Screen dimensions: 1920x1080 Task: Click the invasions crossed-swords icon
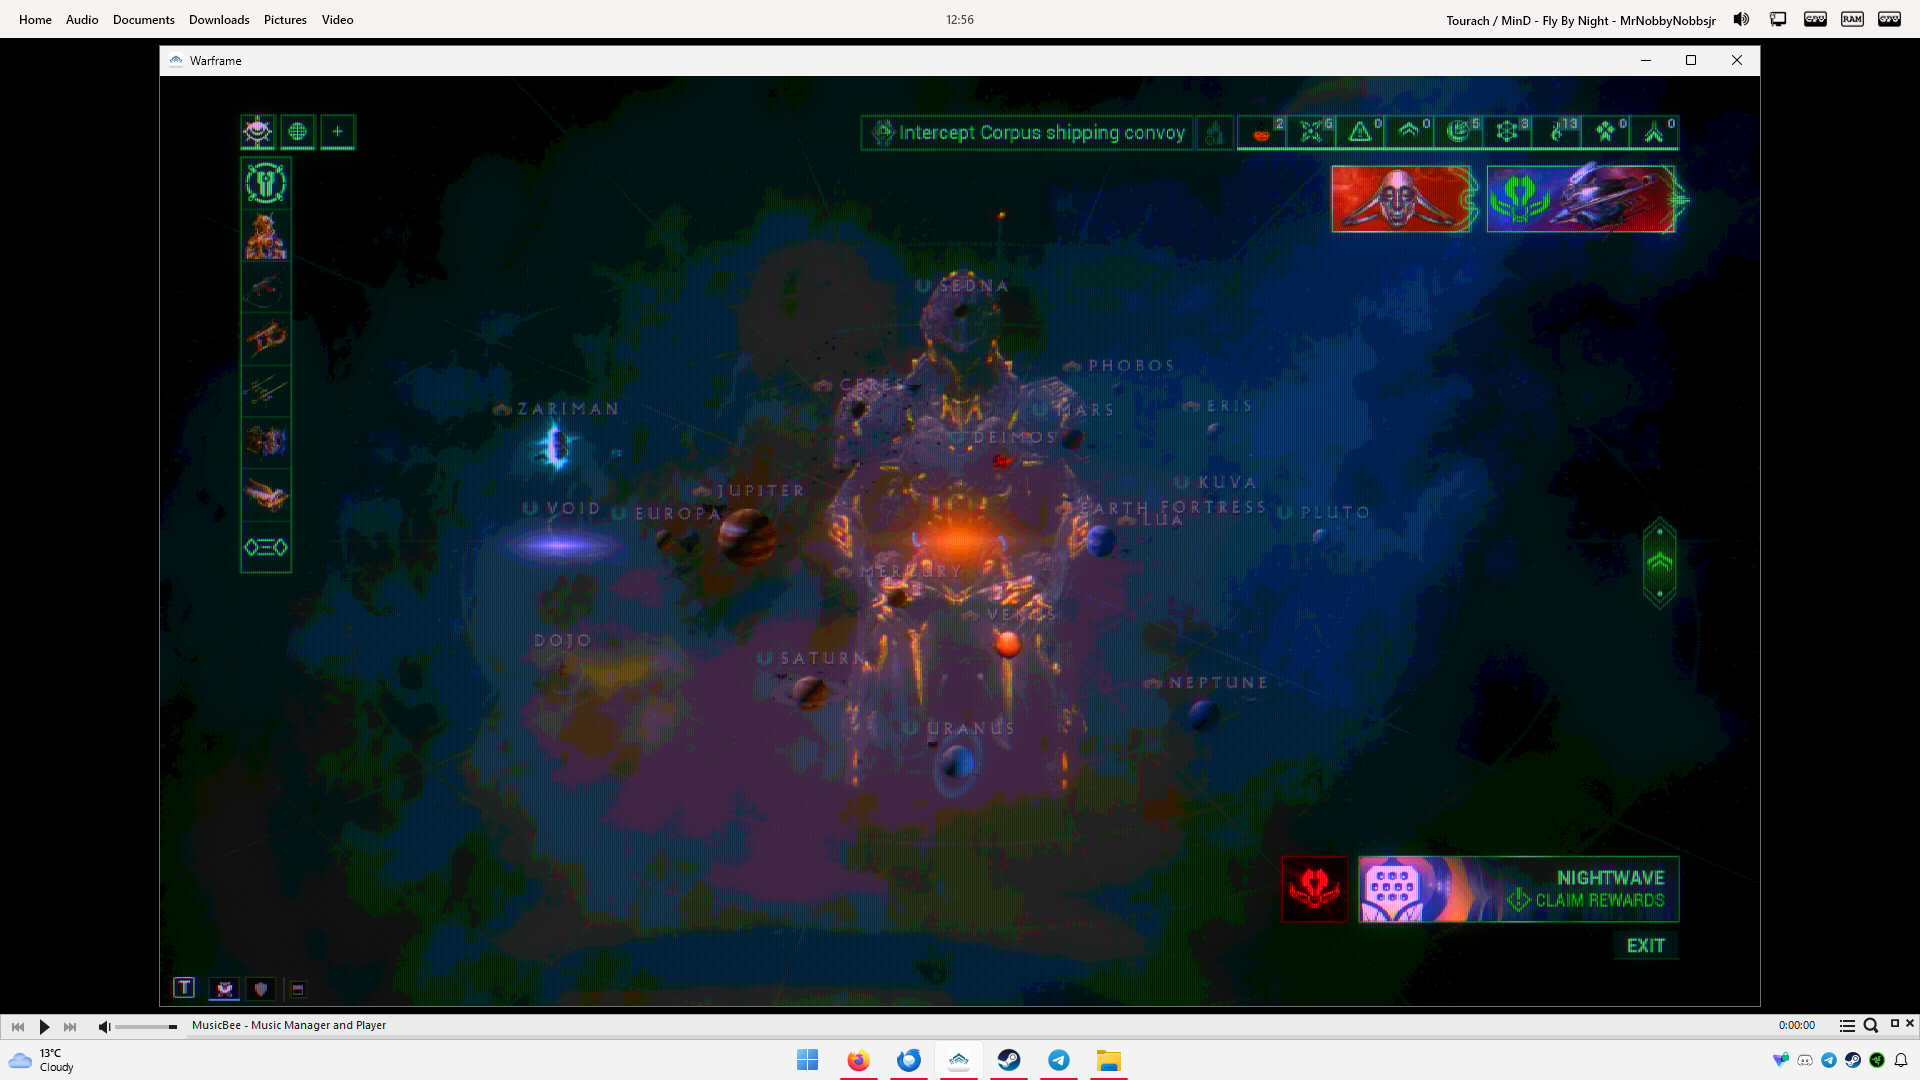[x=1311, y=132]
